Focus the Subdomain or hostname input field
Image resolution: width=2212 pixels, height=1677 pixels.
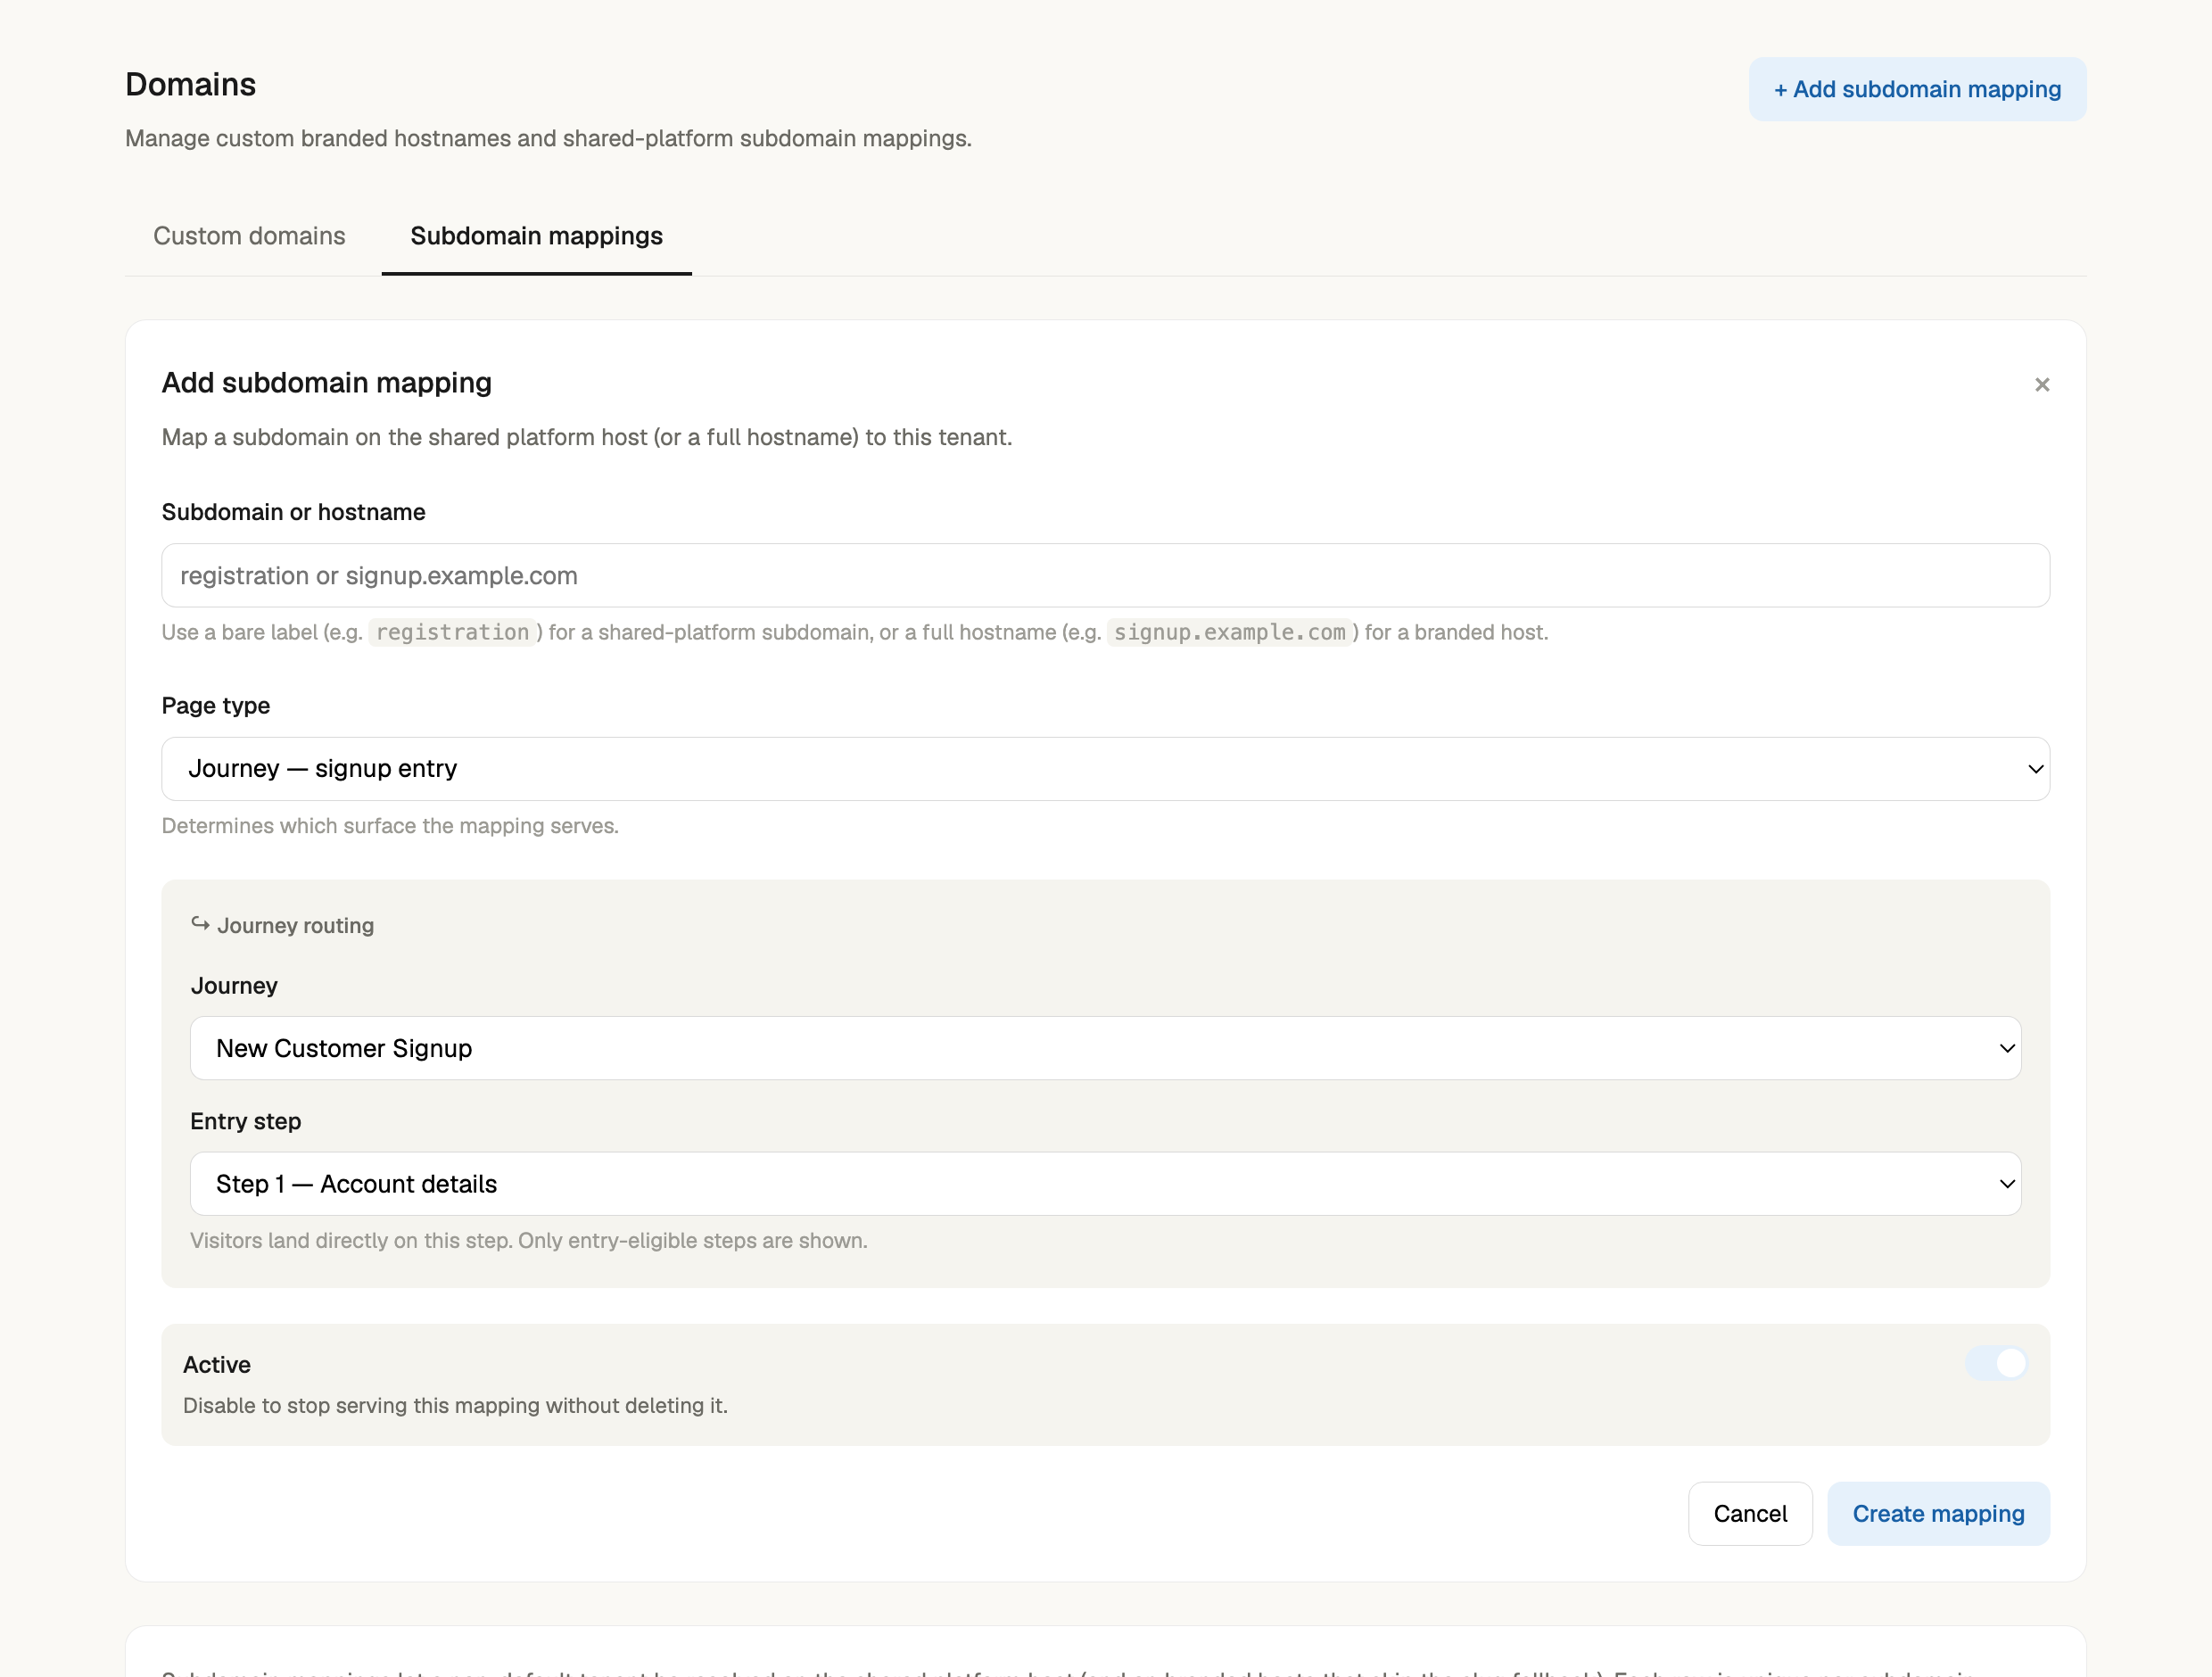[1105, 575]
